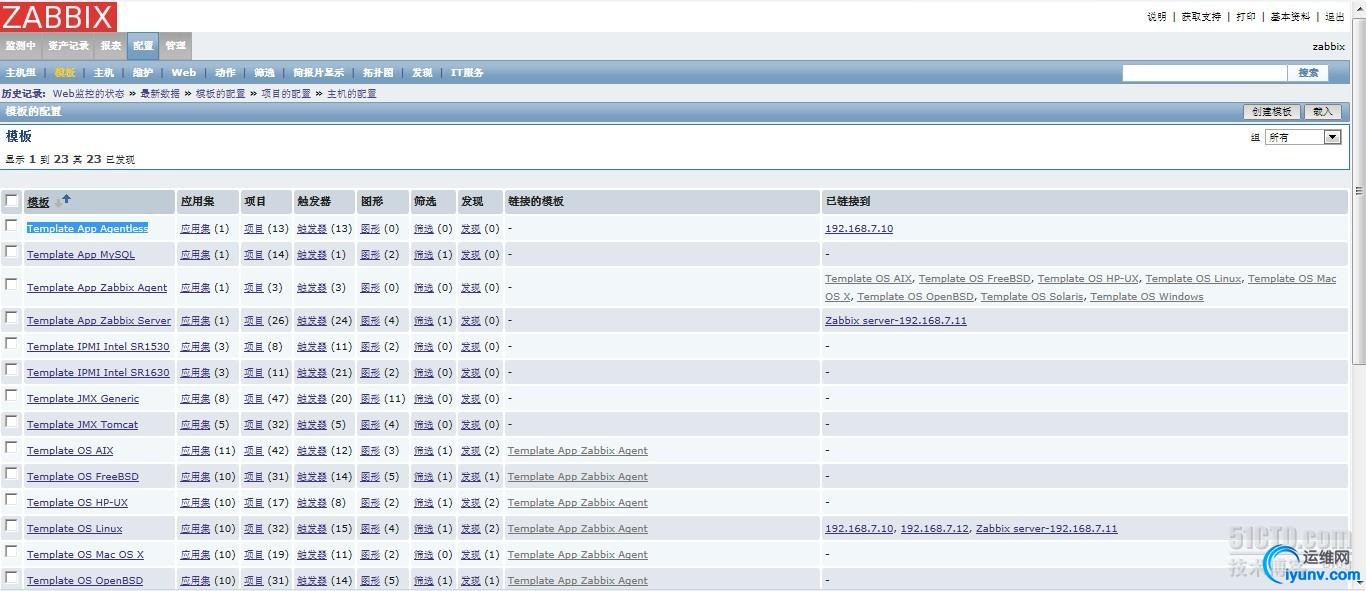Tick the checkbox for Template OS AIX
The width and height of the screenshot is (1366, 591).
click(12, 449)
